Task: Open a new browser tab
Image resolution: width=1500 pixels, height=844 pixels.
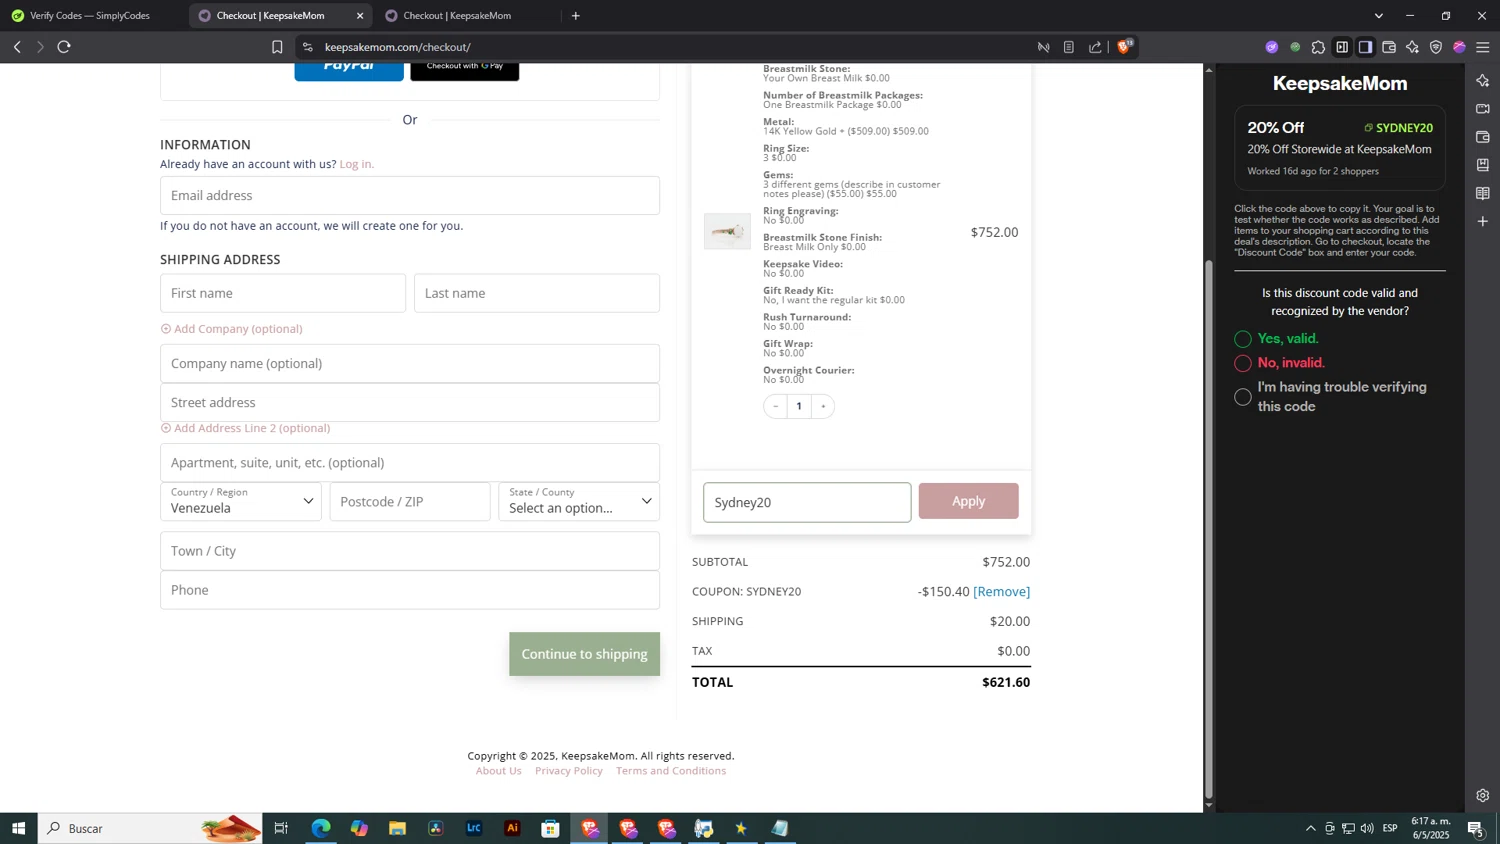Action: (576, 16)
